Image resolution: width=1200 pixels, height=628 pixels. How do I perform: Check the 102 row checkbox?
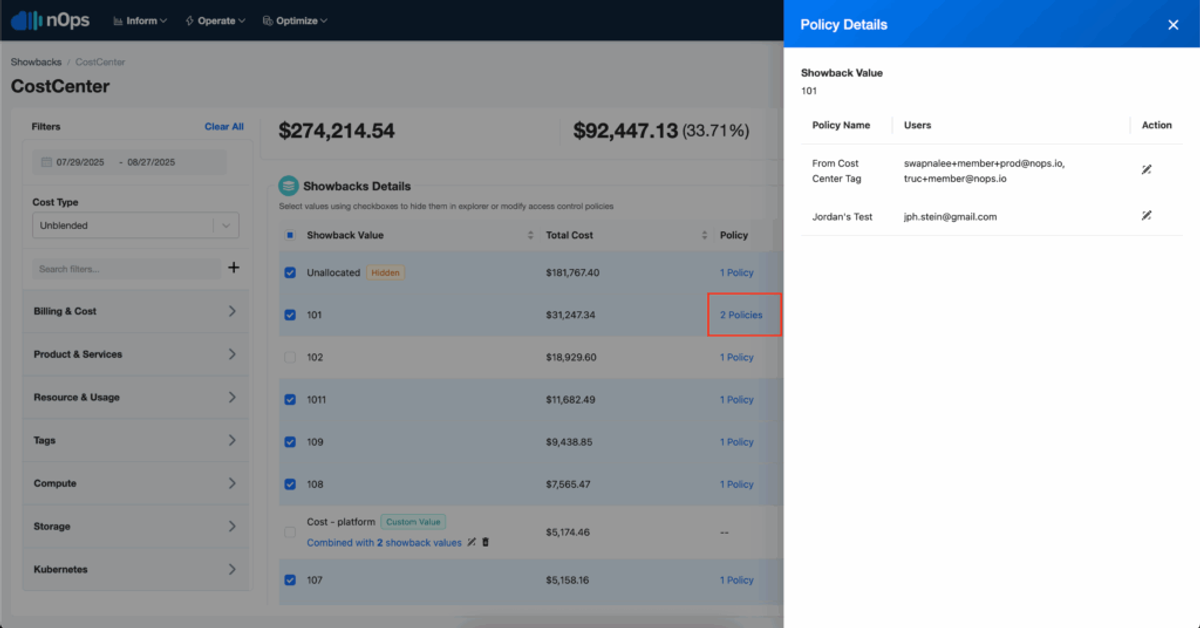290,357
